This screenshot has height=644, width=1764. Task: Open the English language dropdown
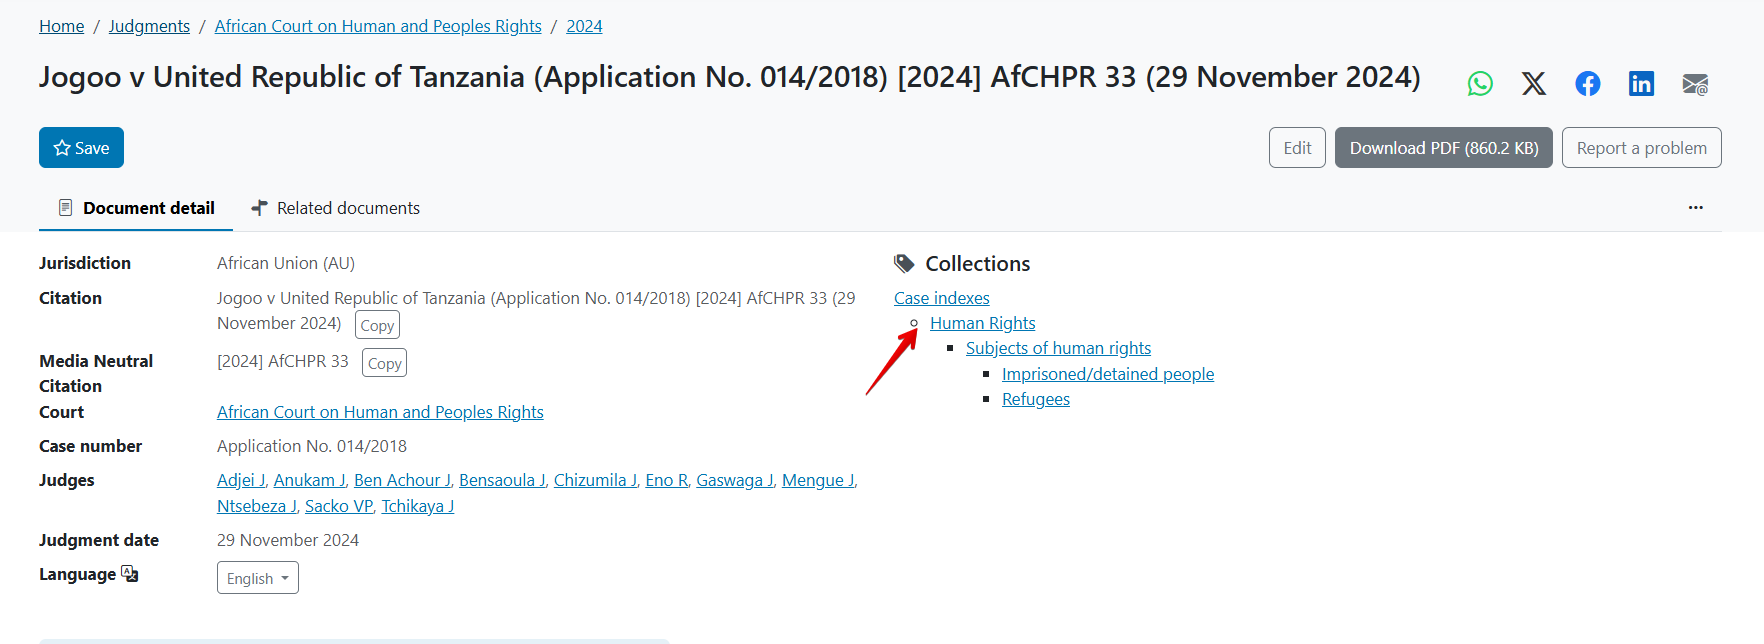point(257,578)
